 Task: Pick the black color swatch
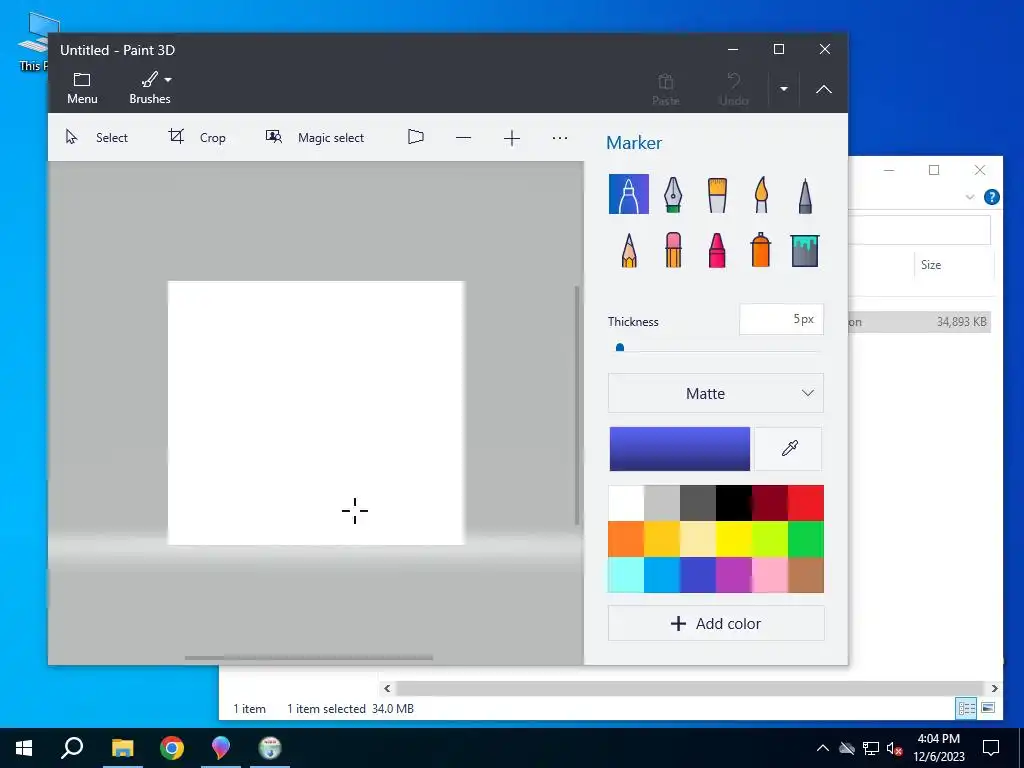pos(733,503)
